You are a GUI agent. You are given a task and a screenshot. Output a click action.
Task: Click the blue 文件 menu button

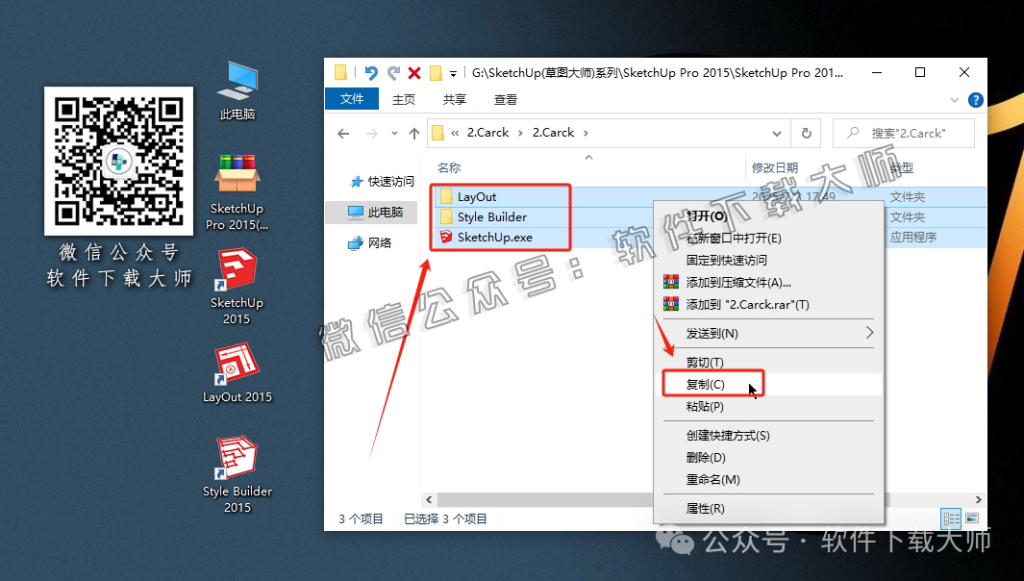tap(352, 99)
